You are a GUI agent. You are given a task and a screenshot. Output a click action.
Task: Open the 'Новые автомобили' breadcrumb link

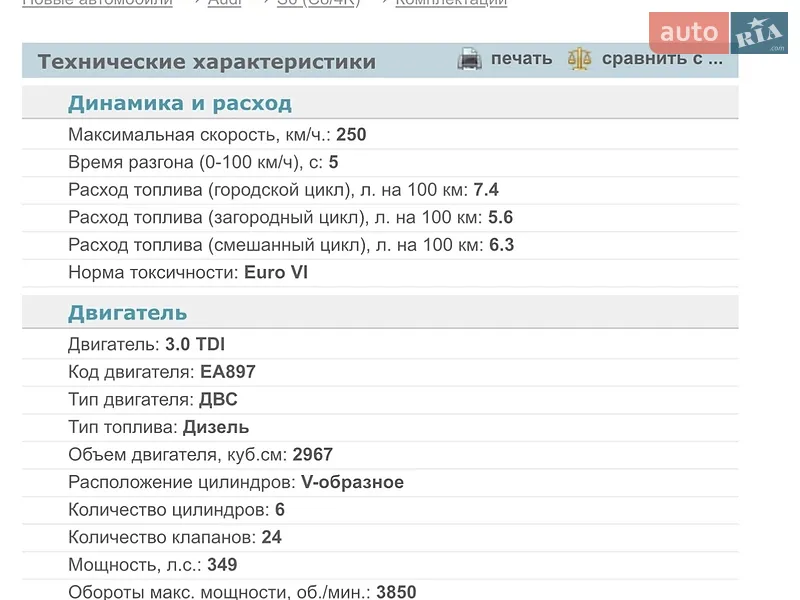(x=98, y=3)
